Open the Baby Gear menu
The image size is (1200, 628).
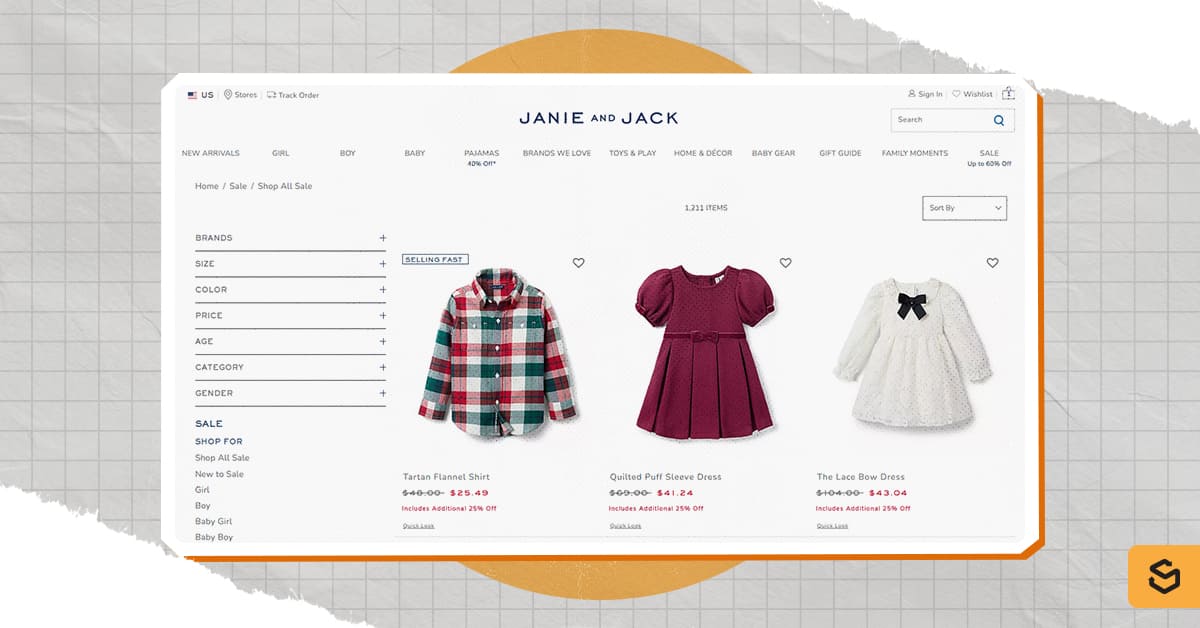tap(773, 153)
